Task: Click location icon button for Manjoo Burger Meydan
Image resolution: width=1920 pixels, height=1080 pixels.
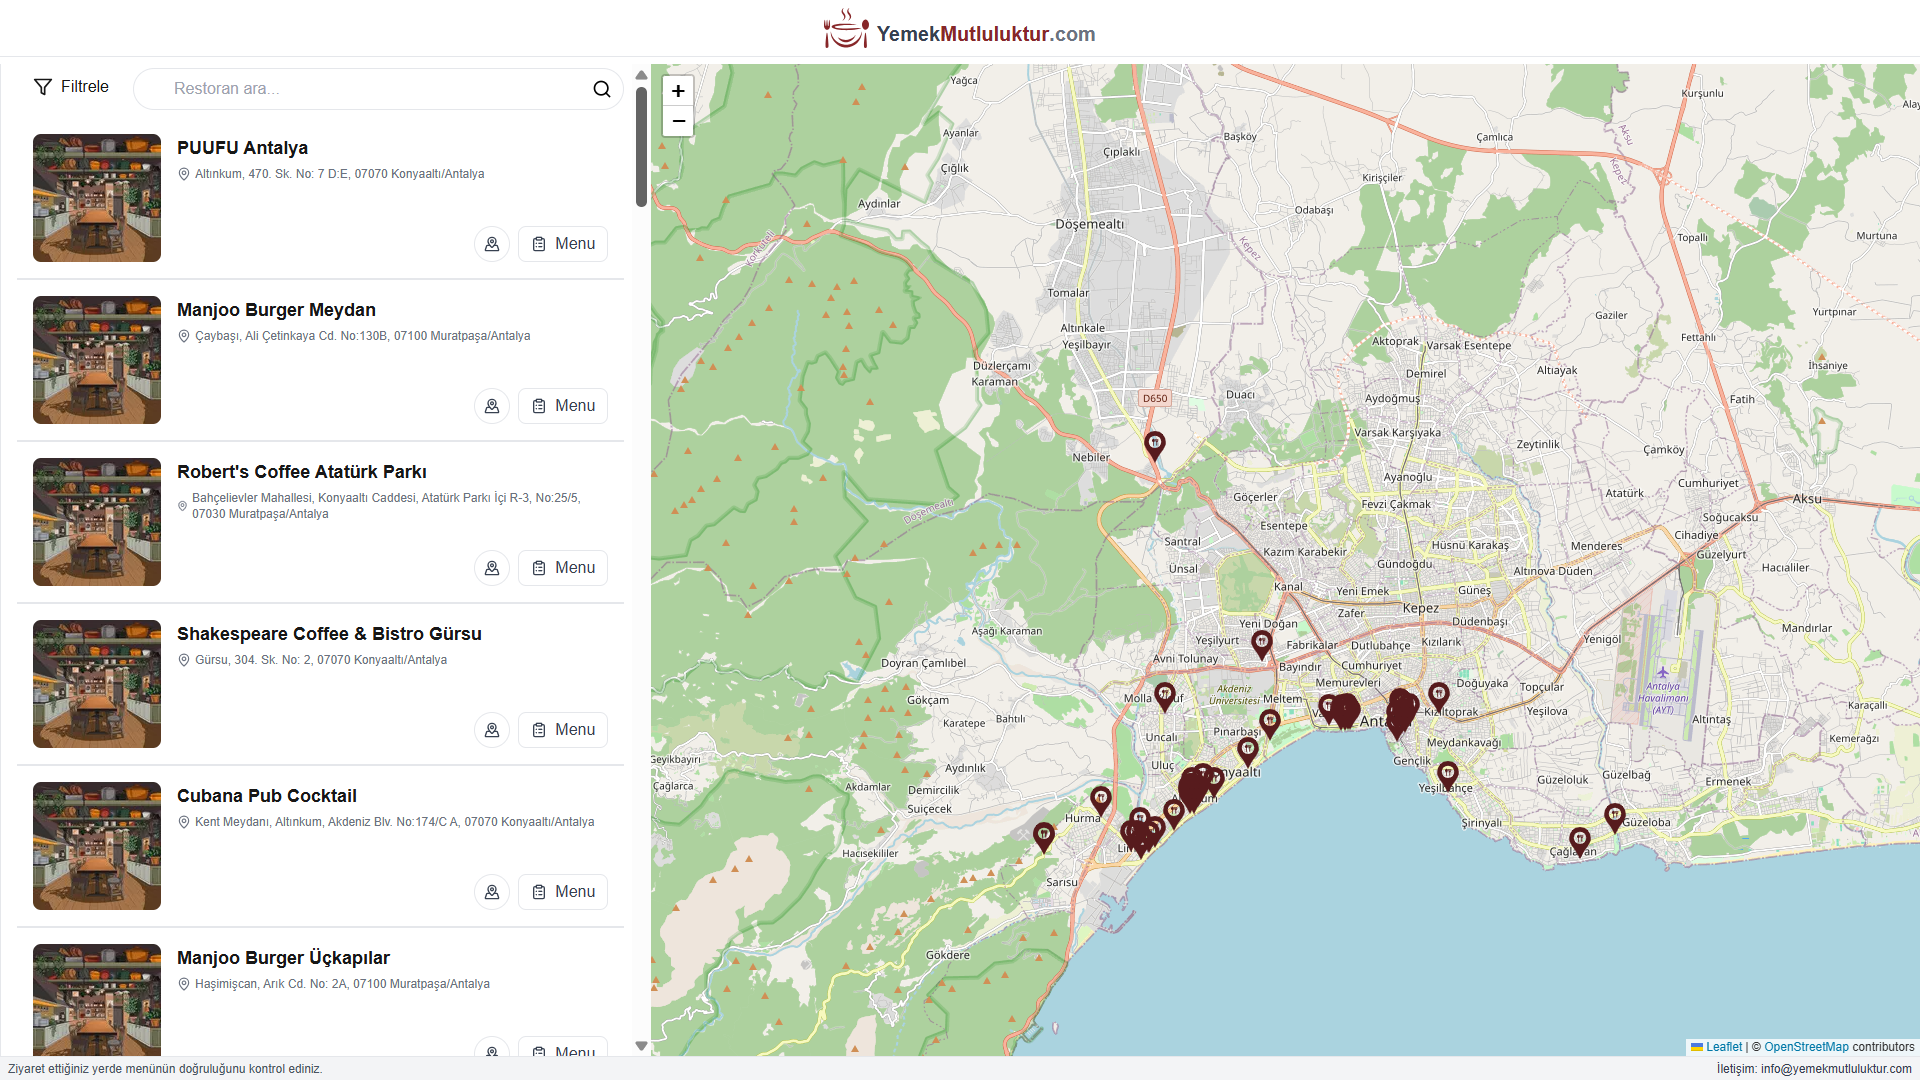Action: (x=492, y=406)
